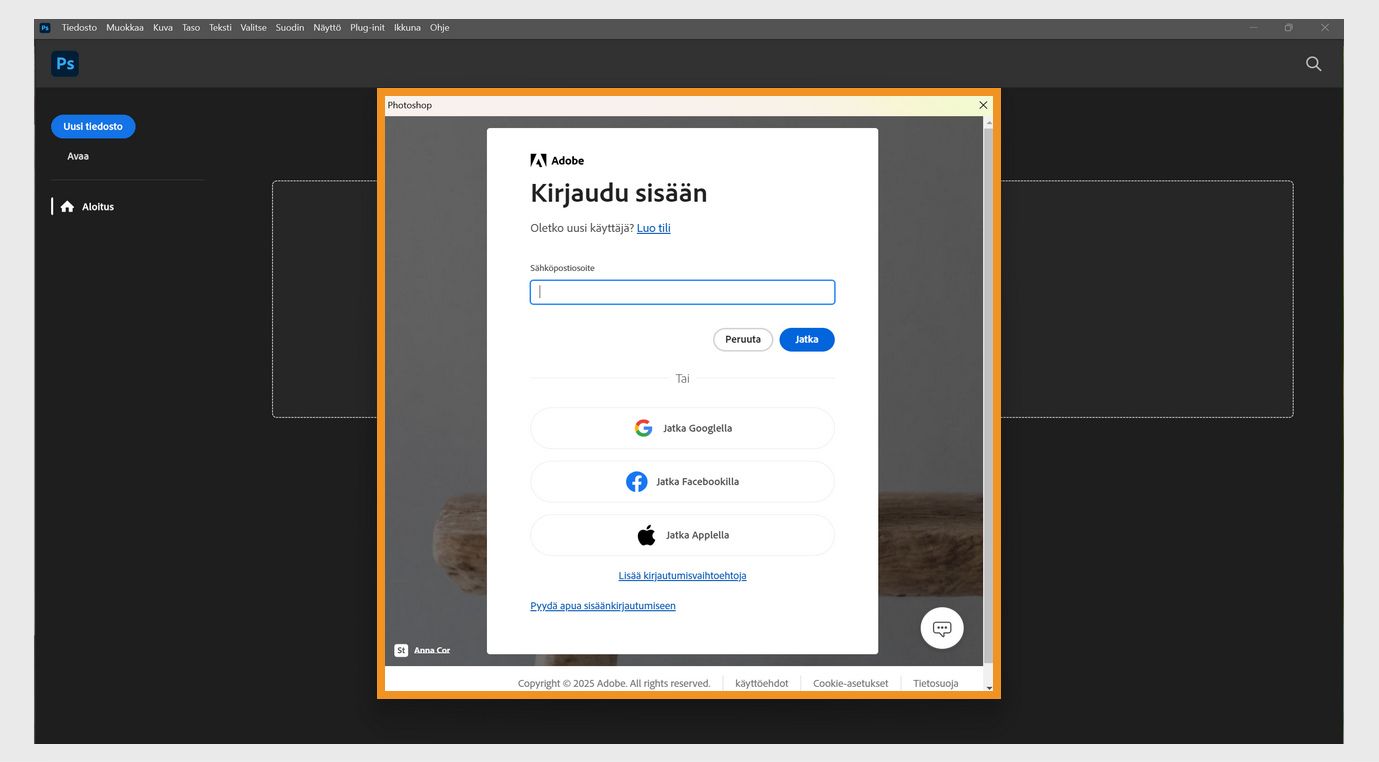Open Cookie-asetukset from the dialog footer

pos(850,683)
